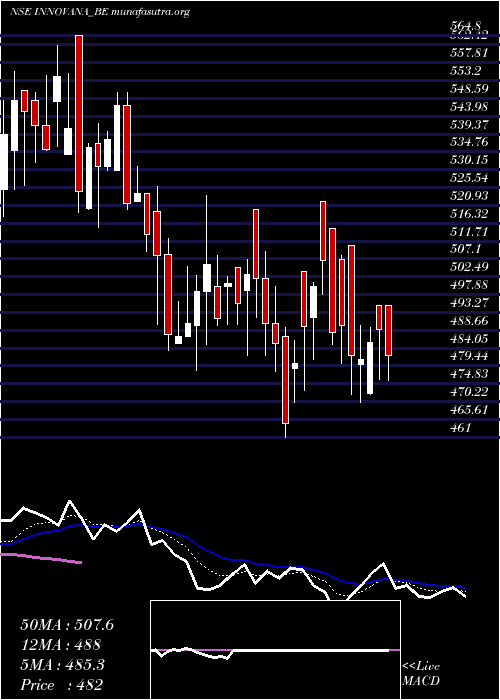This screenshot has height=700, width=500.
Task: Select the 465.61 price level
Action: pyautogui.click(x=469, y=410)
